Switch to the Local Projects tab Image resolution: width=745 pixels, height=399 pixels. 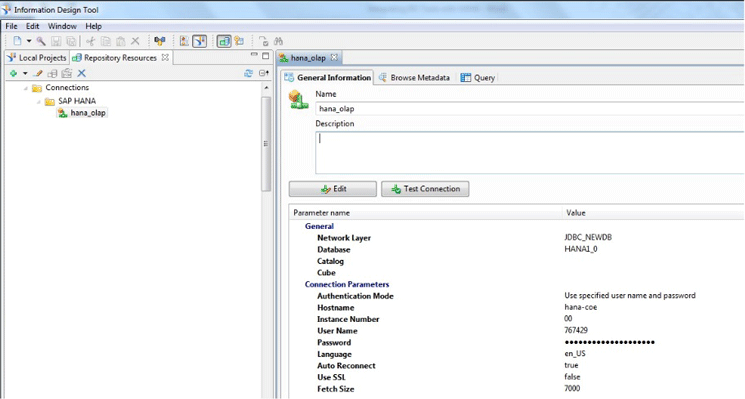point(37,57)
